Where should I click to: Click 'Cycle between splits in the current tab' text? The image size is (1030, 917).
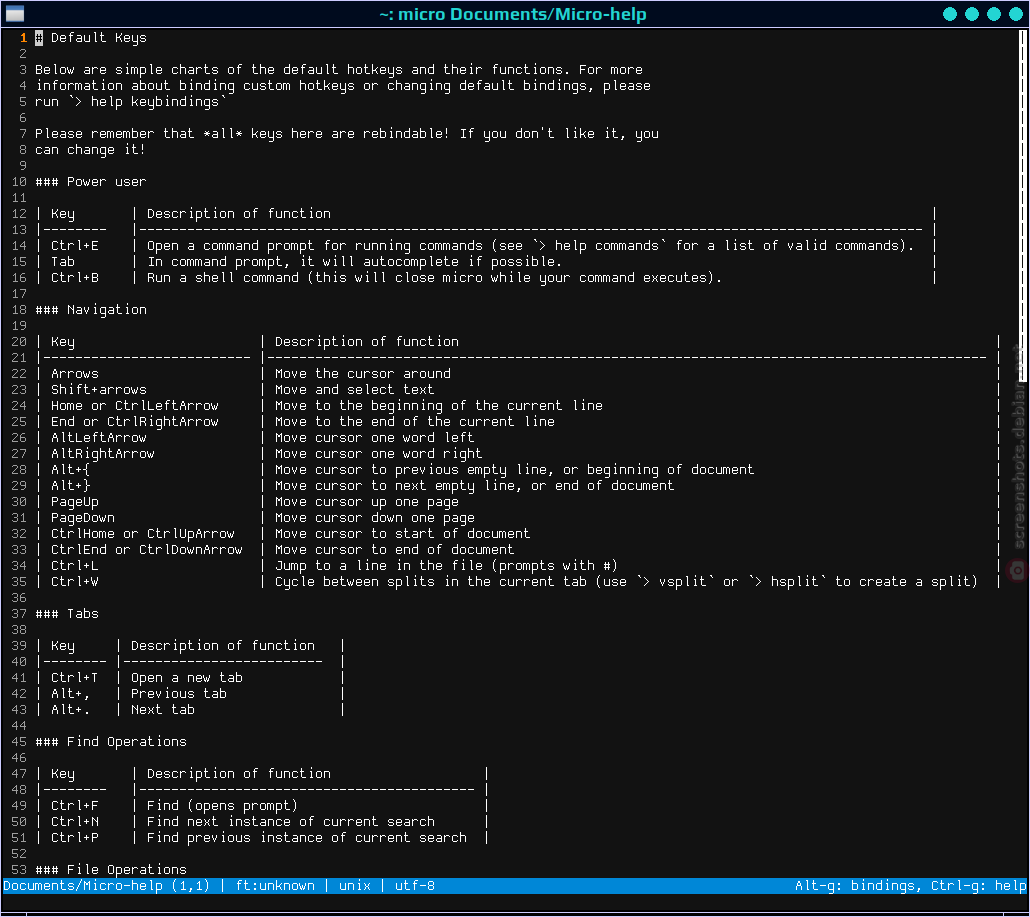(430, 581)
